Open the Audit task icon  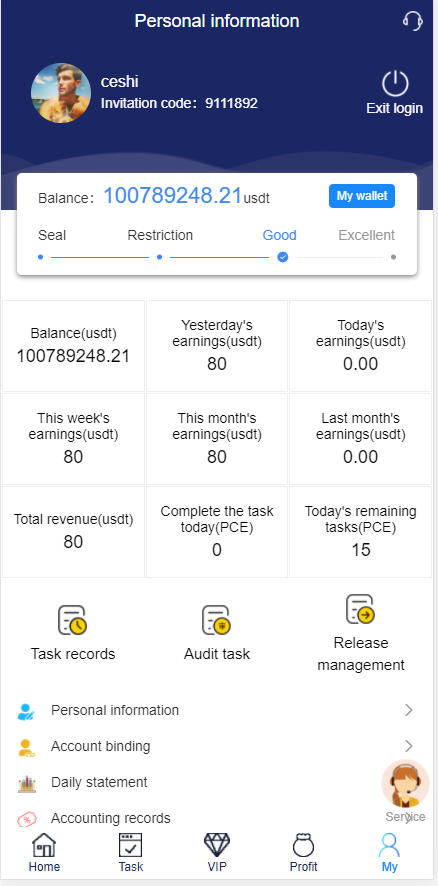pos(216,620)
